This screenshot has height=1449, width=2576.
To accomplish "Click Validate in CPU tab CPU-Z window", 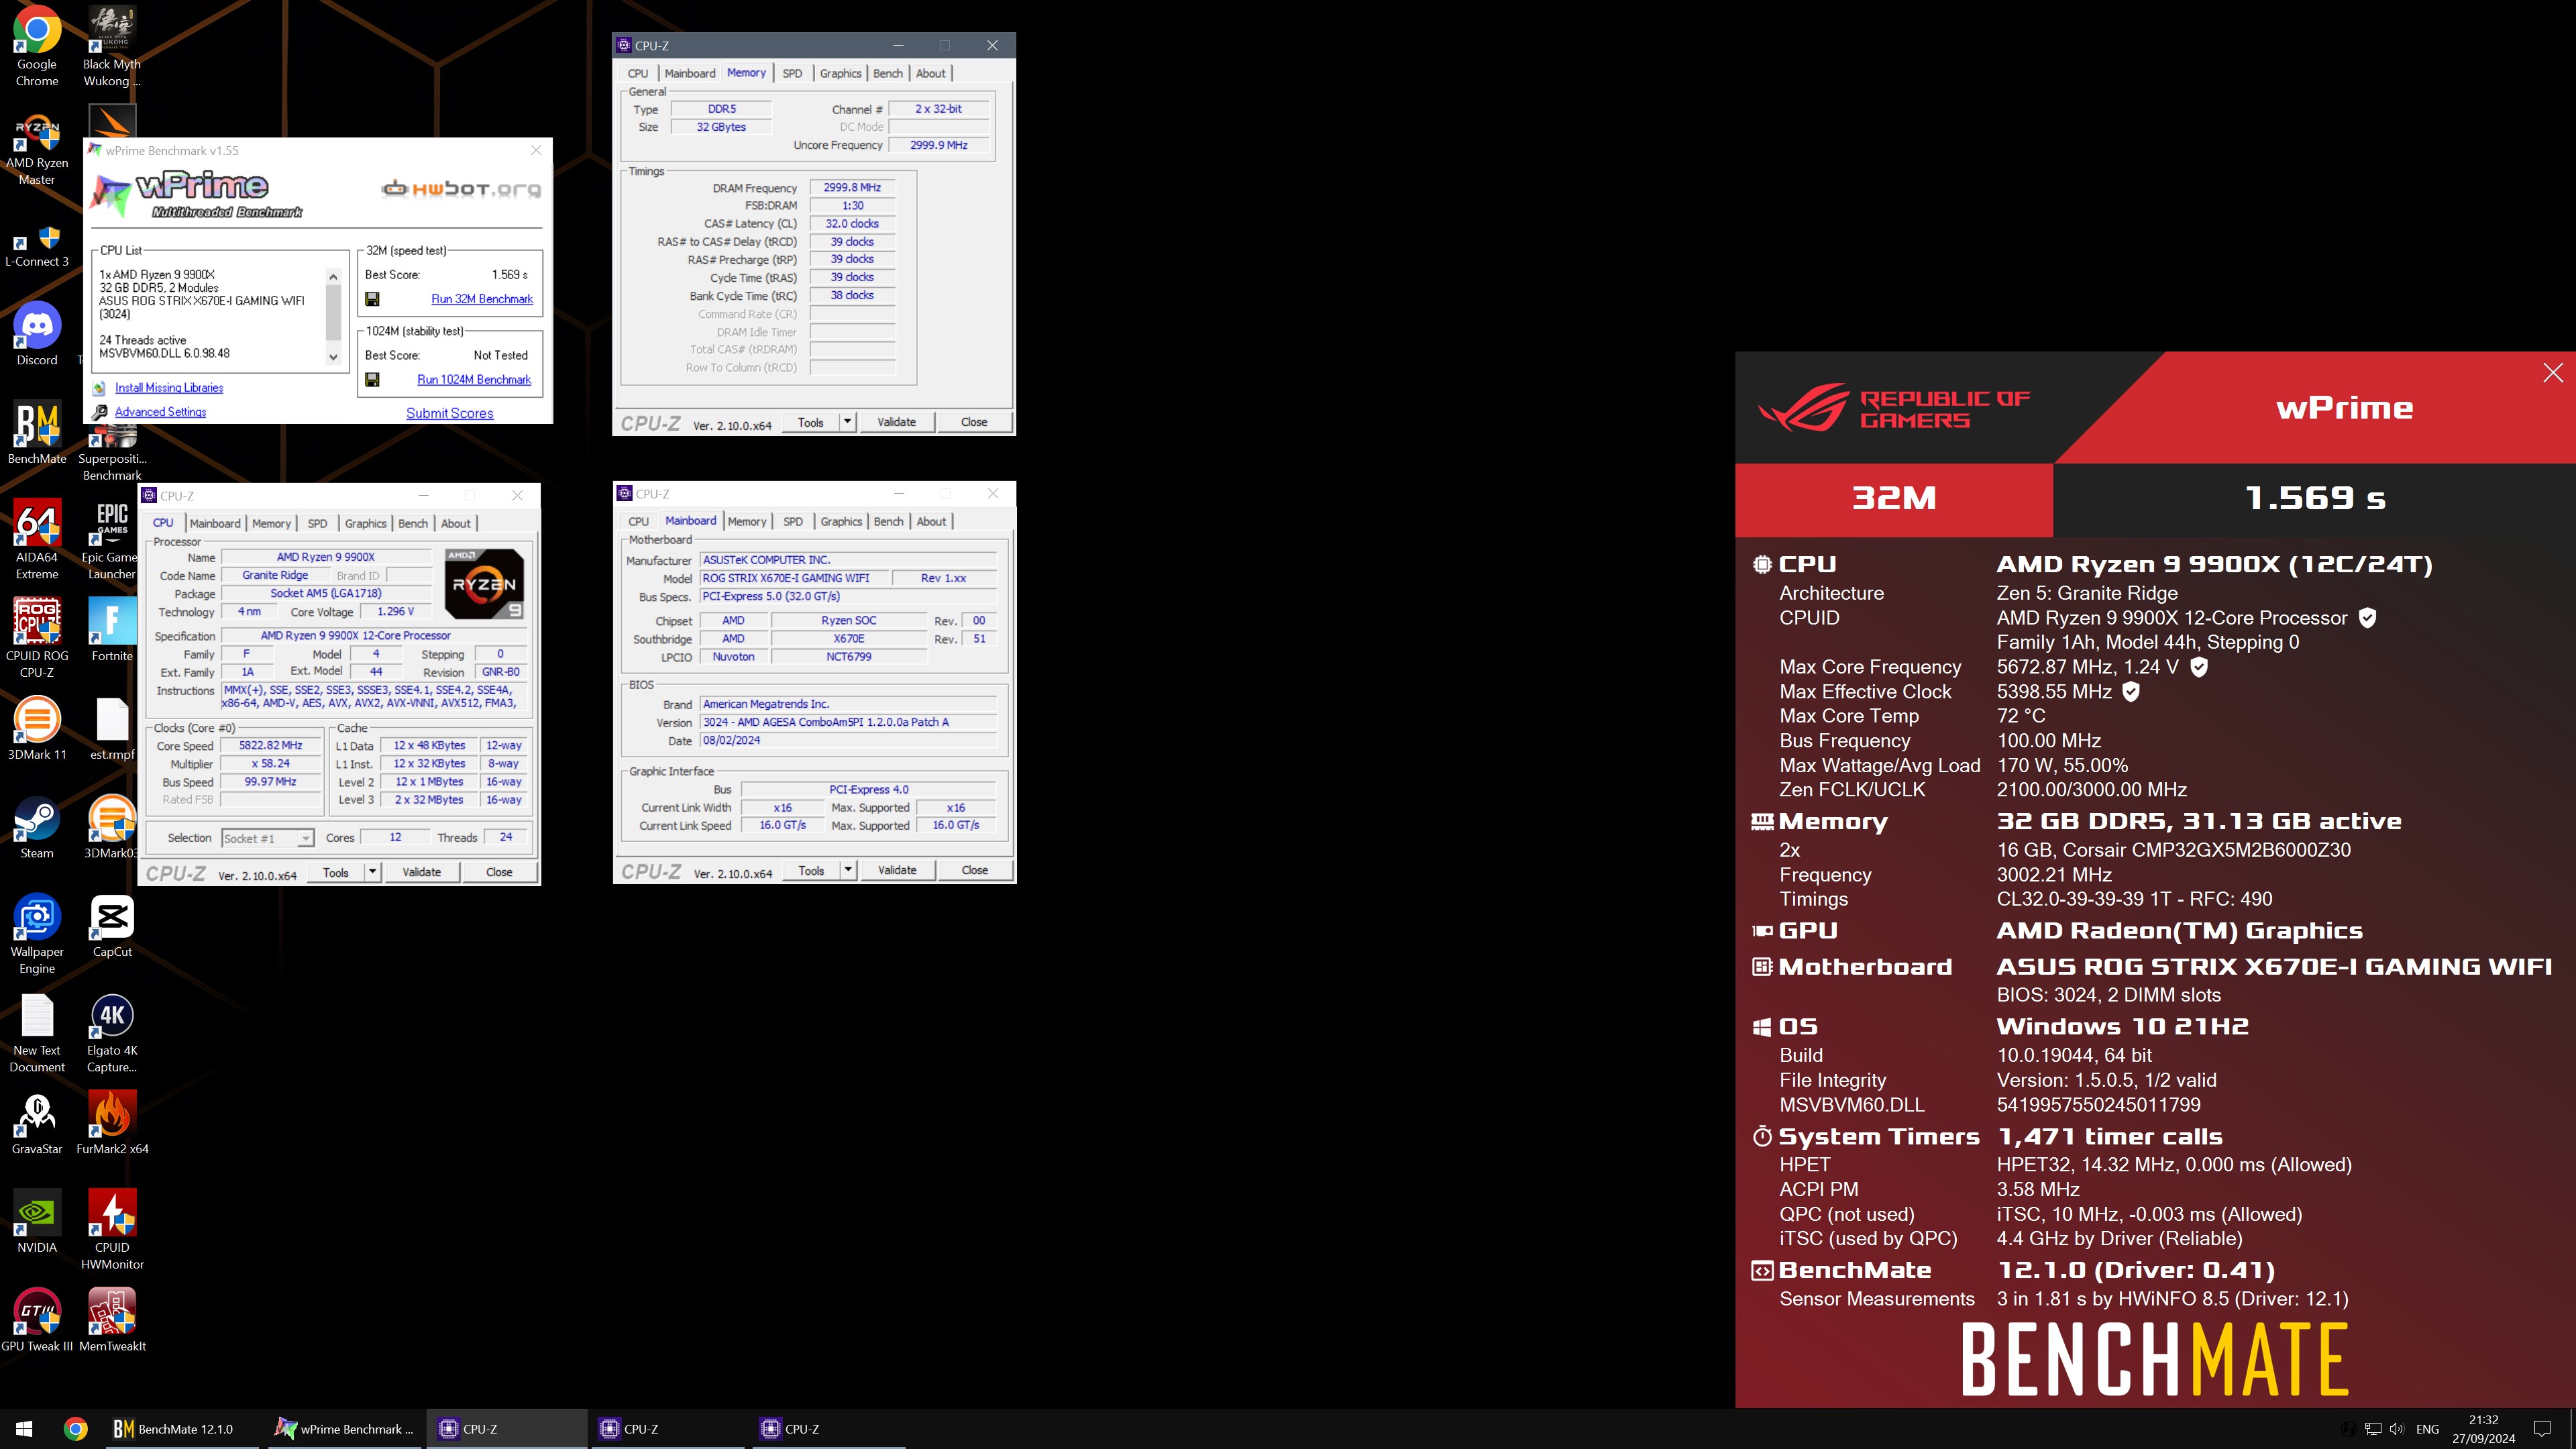I will coord(421,872).
